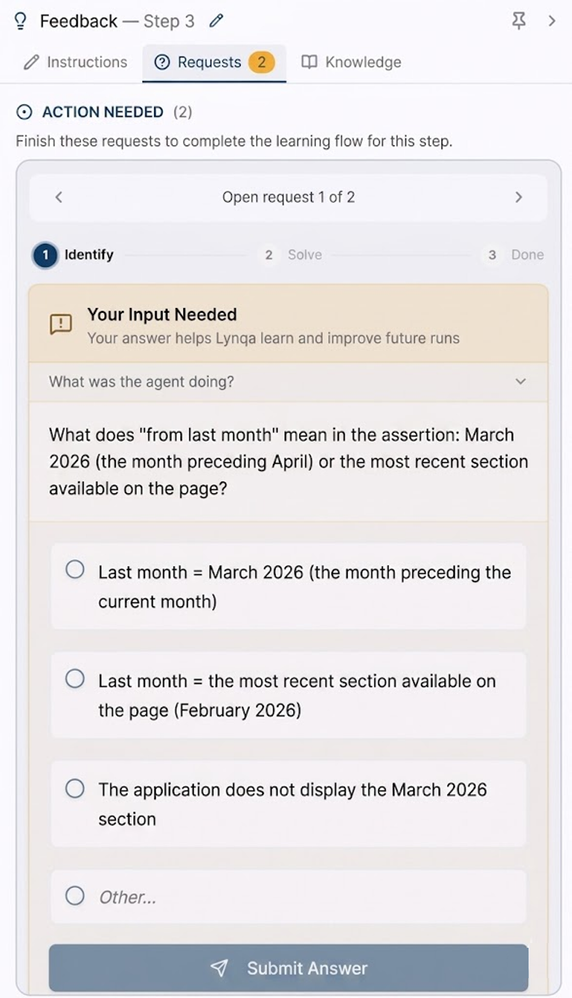Click the pencil edit icon beside Step 3

(216, 21)
